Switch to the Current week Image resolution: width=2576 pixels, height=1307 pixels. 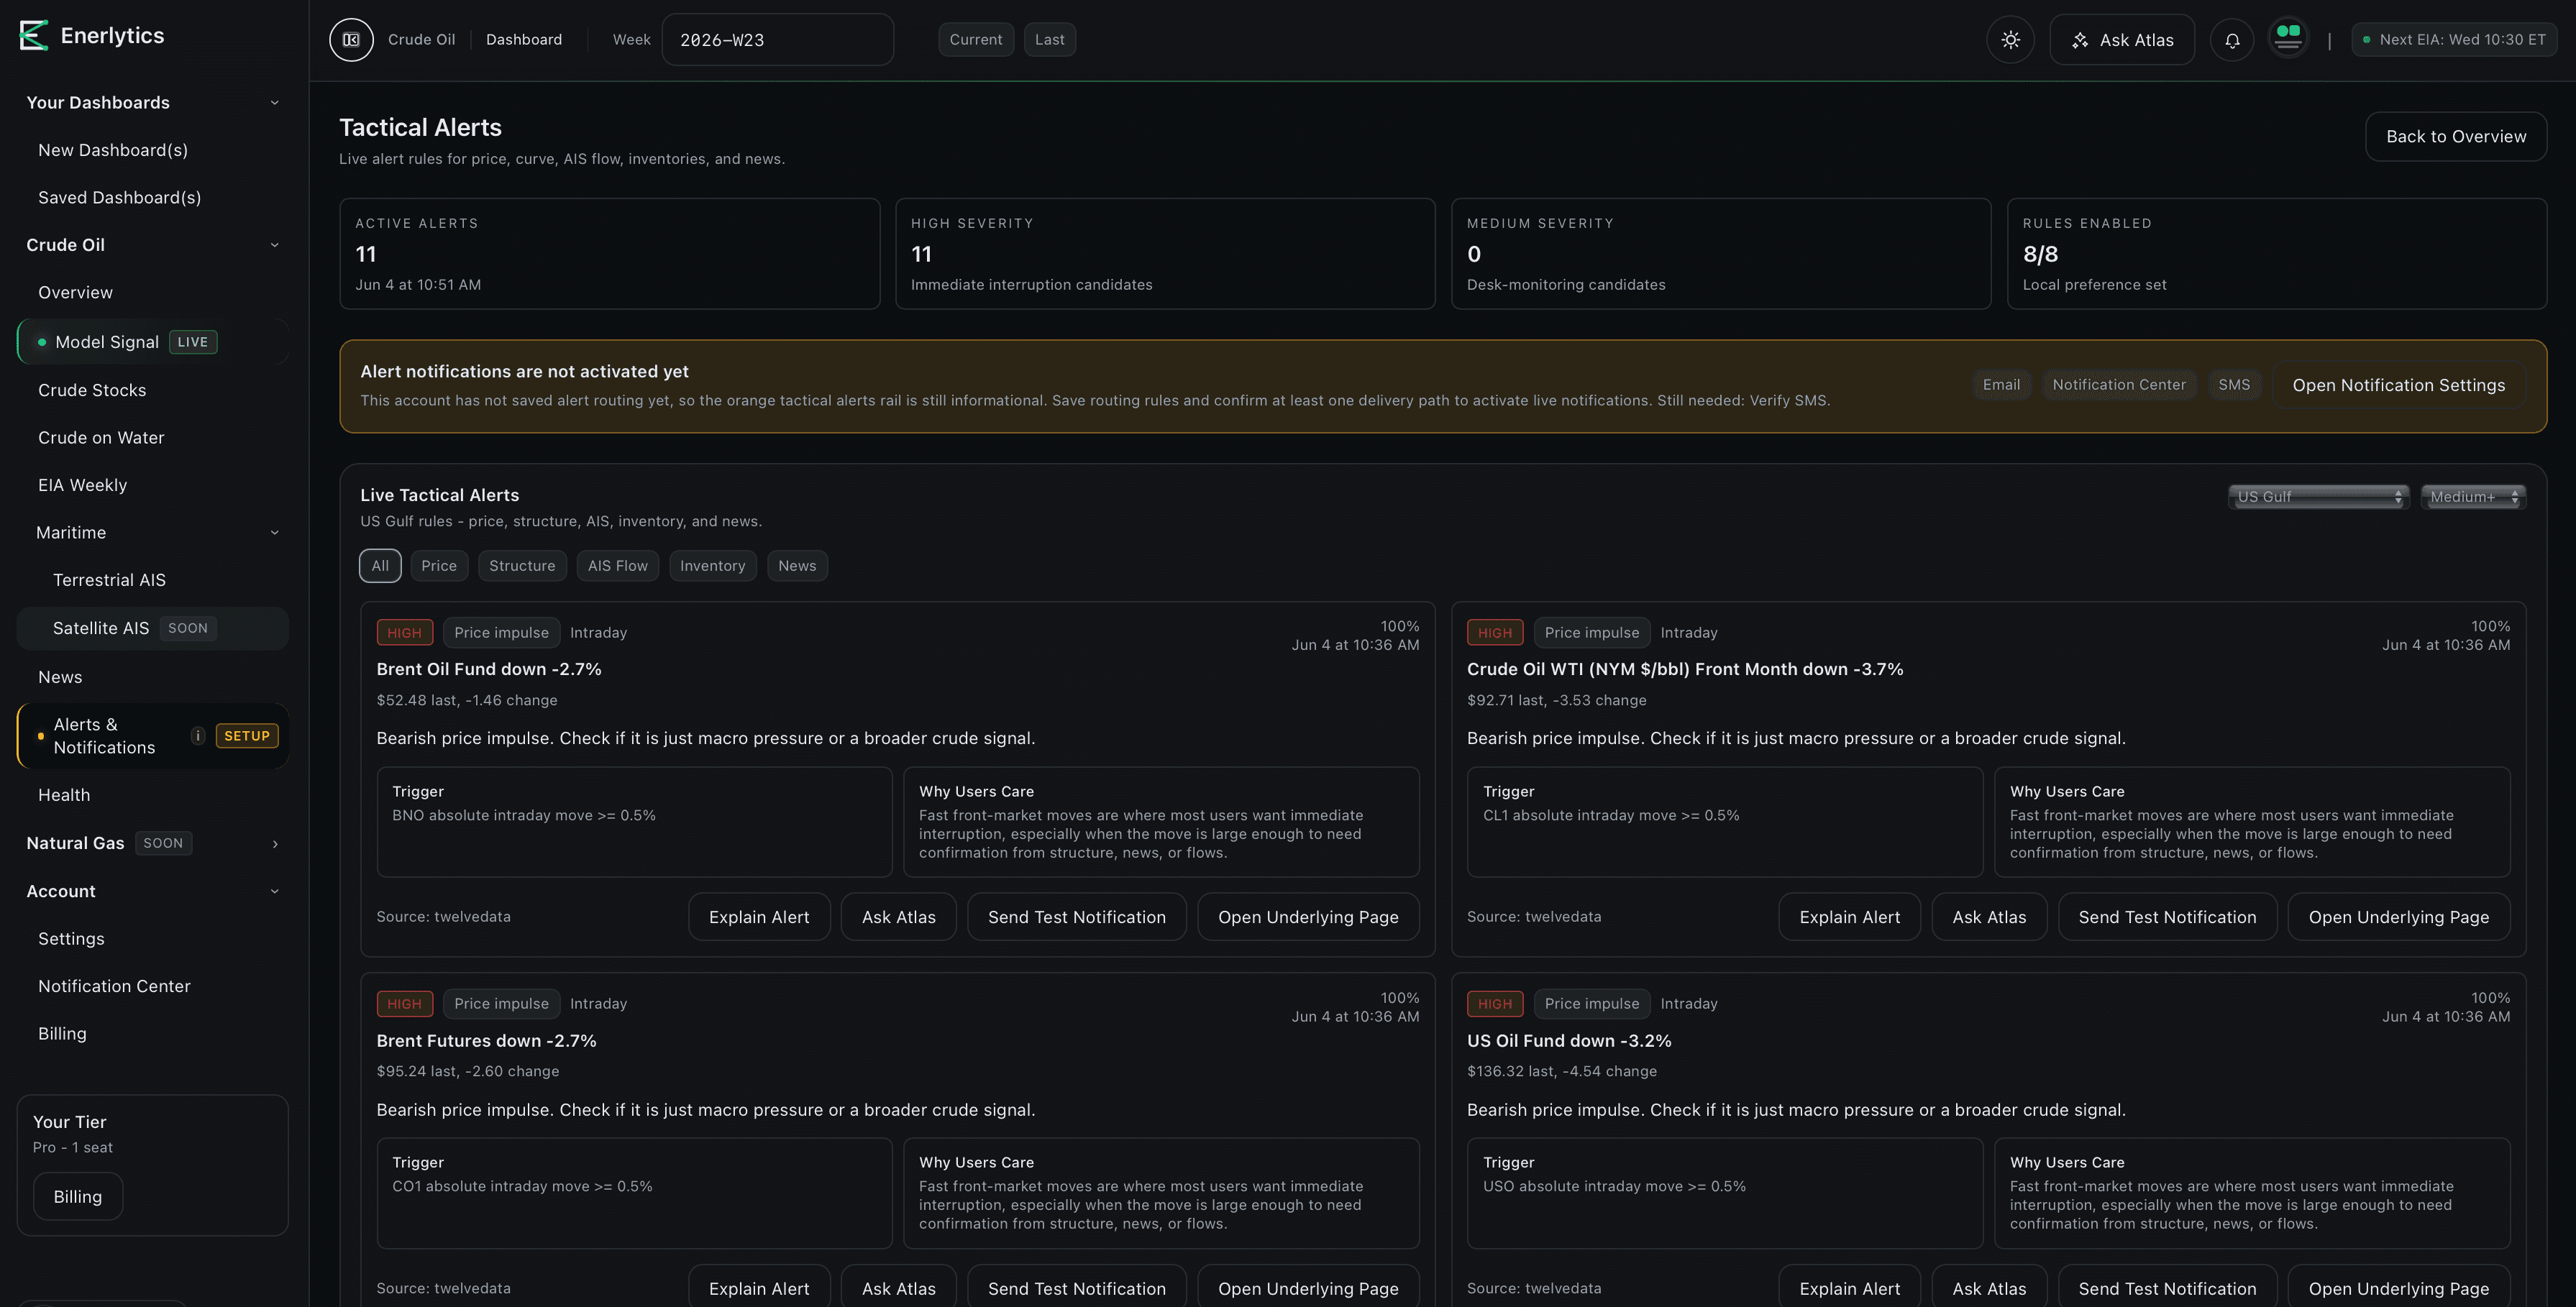tap(975, 40)
